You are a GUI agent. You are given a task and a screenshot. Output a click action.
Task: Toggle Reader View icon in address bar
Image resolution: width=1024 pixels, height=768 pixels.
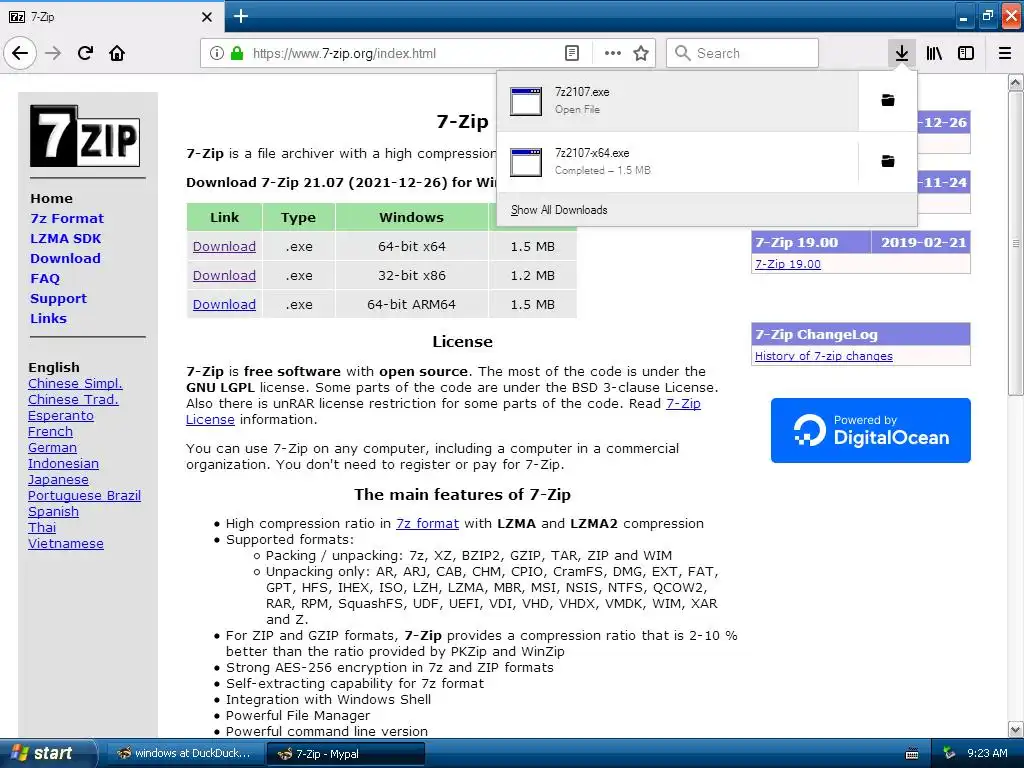point(571,53)
